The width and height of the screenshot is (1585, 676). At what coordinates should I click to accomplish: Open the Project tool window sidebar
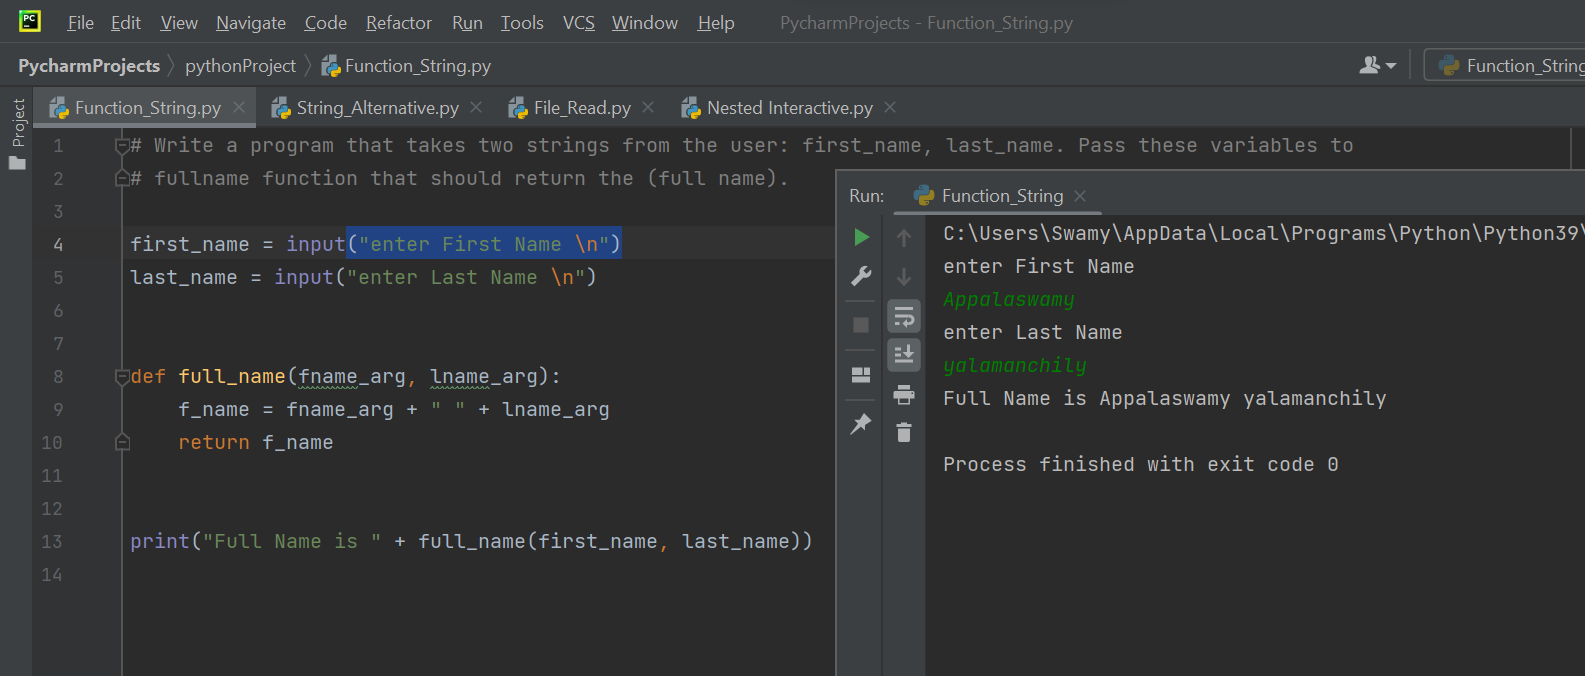point(17,134)
